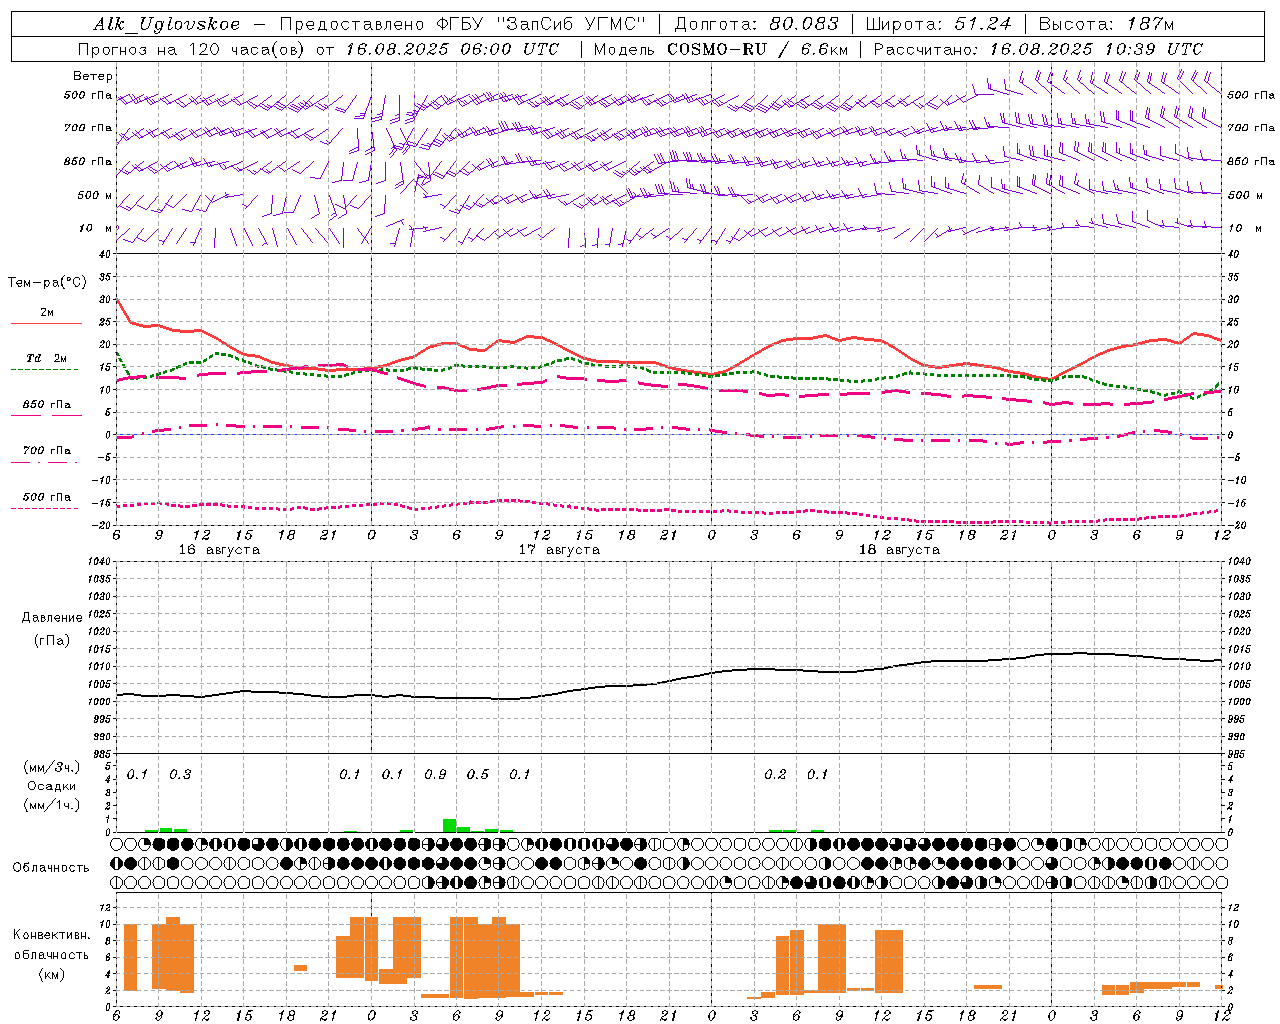Click the red 2м legend line sample
The height and width of the screenshot is (1024, 1280).
46,323
